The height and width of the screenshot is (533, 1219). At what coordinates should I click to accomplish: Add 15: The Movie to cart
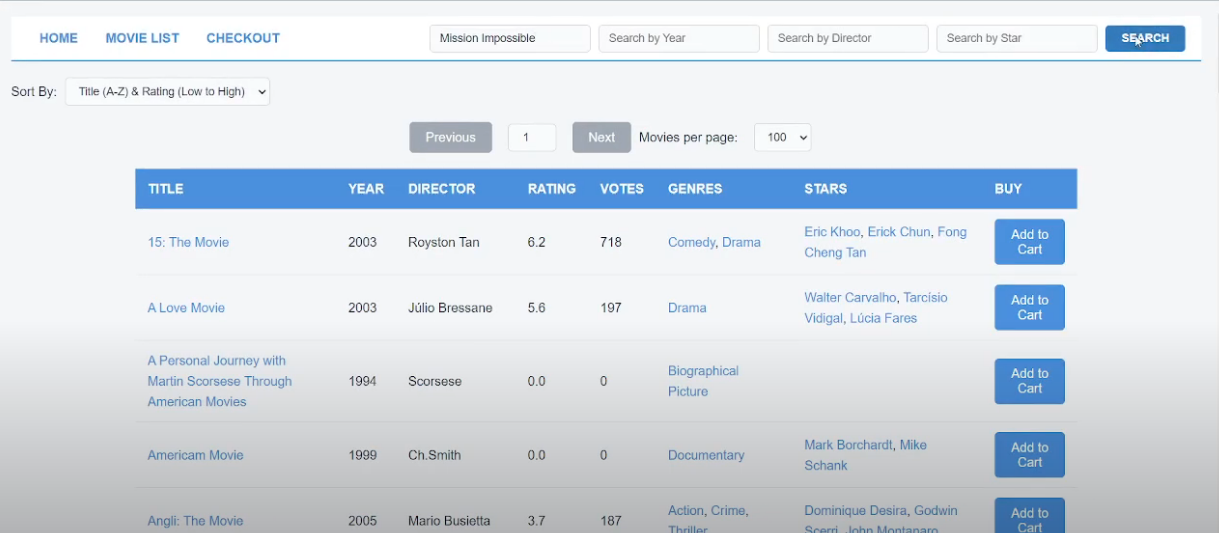point(1029,242)
